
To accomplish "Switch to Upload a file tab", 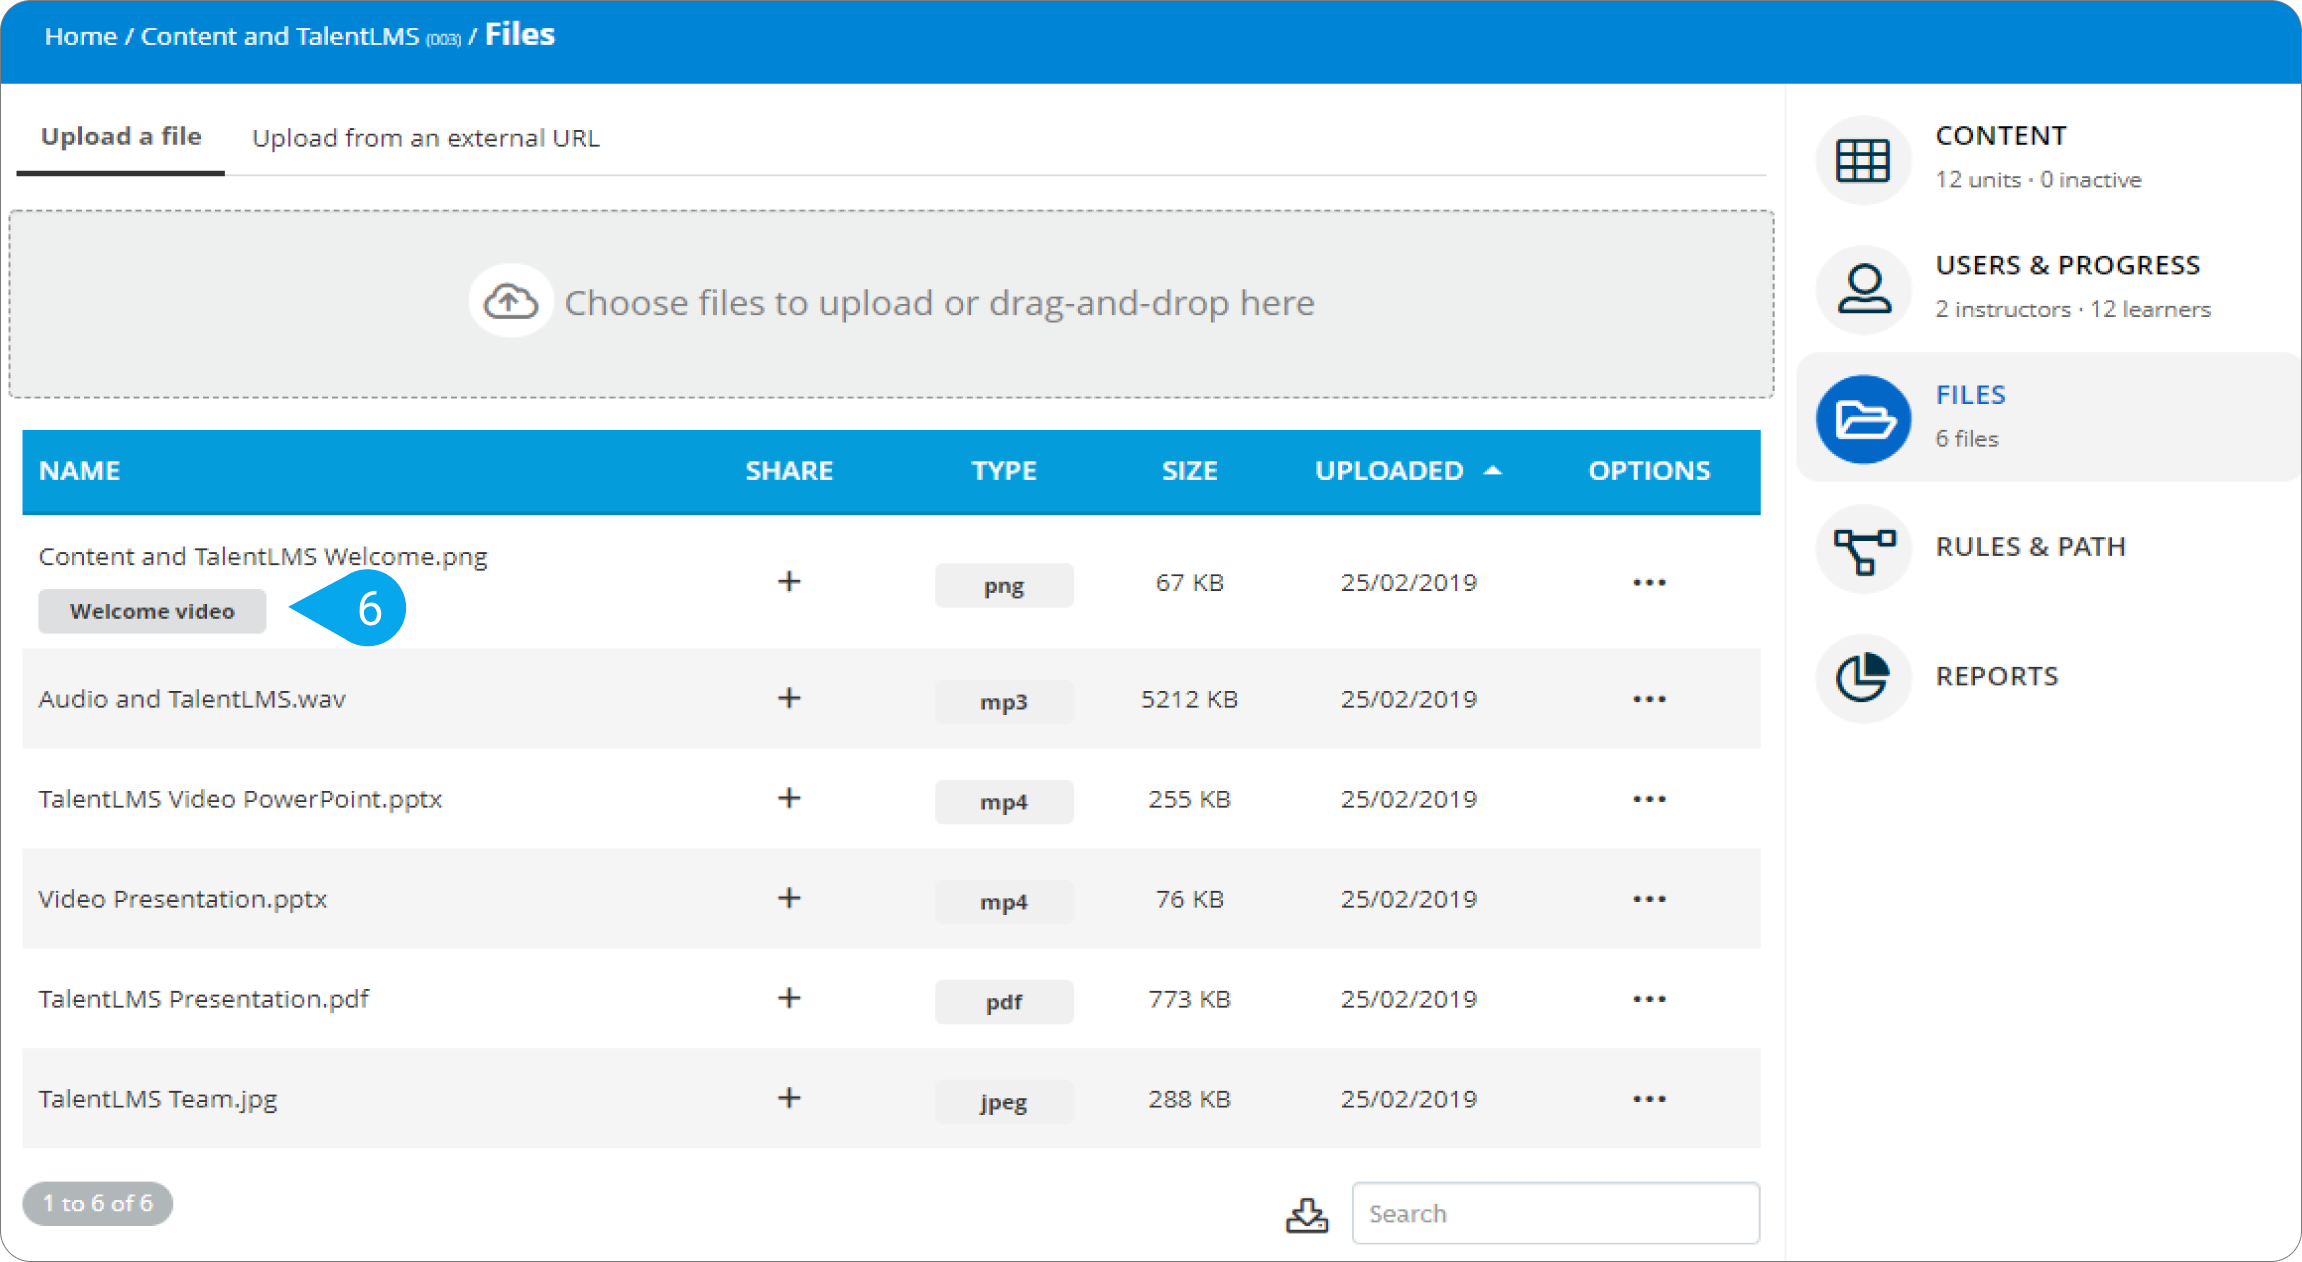I will click(121, 137).
